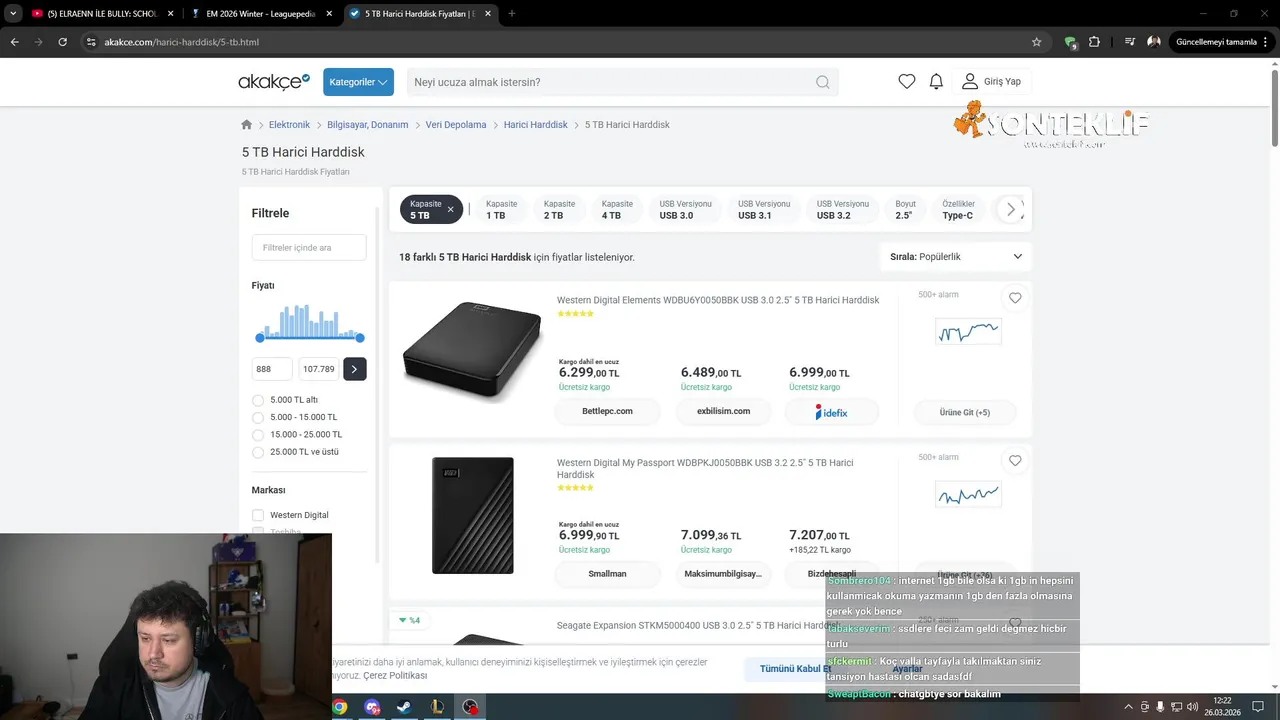Go back in browser

click(14, 42)
